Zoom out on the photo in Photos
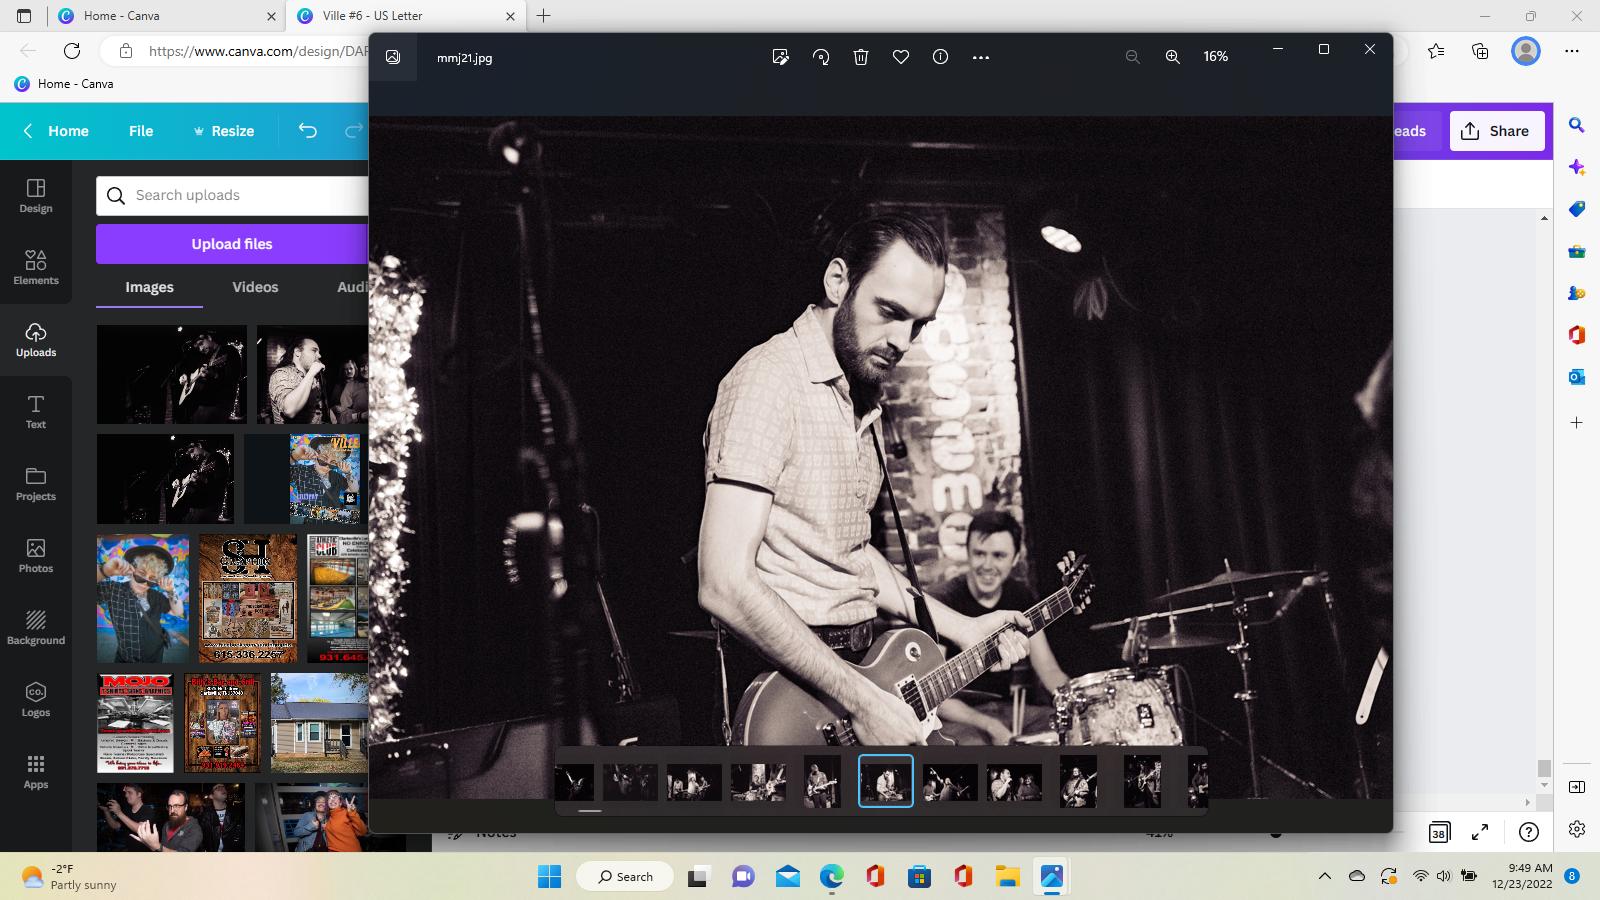The image size is (1600, 900). coord(1133,57)
